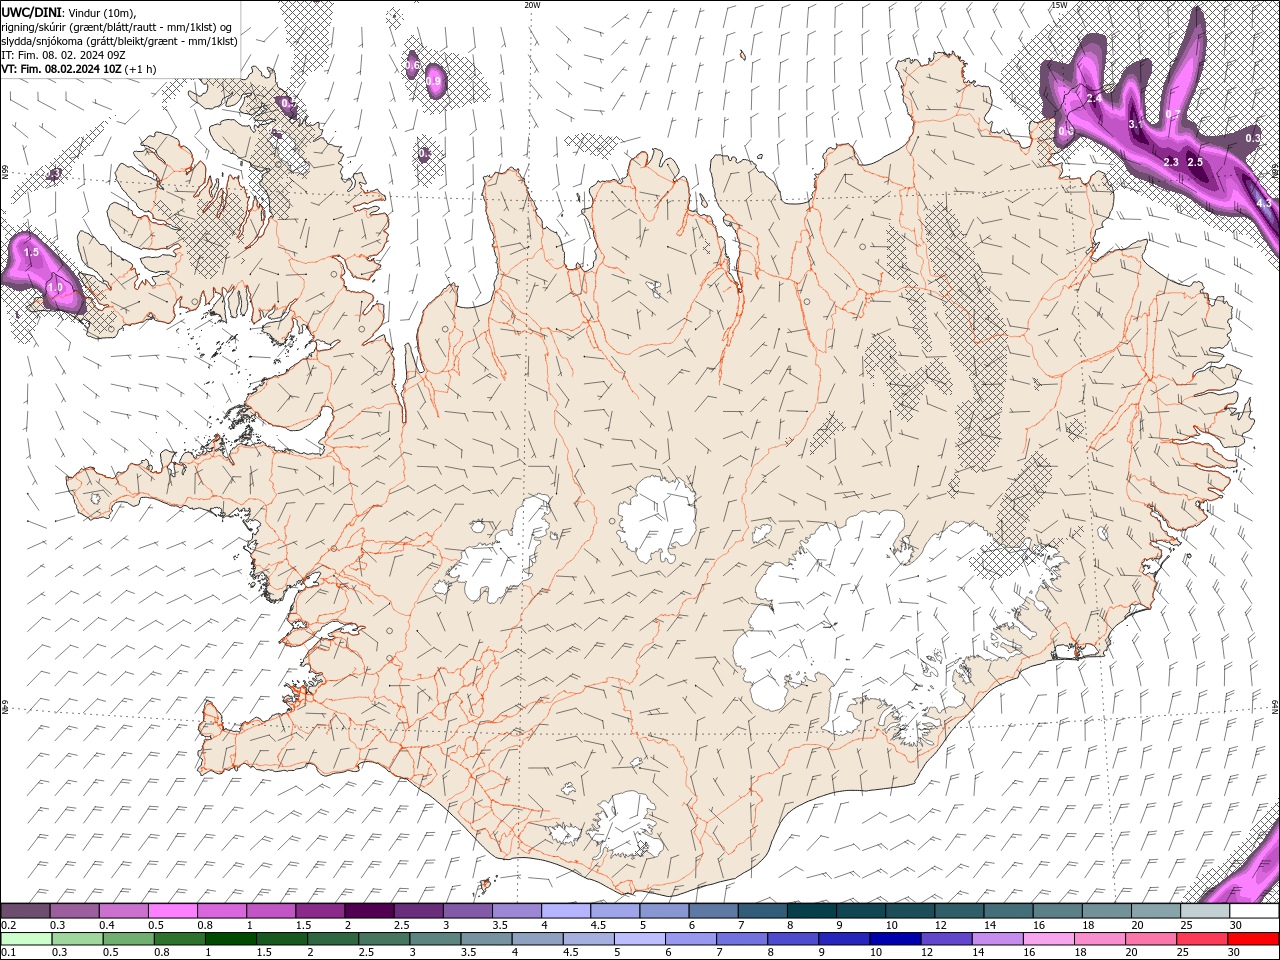Select the top-row 0.5 bright pink swatch
Viewport: 1280px width, 960px height.
click(x=172, y=911)
